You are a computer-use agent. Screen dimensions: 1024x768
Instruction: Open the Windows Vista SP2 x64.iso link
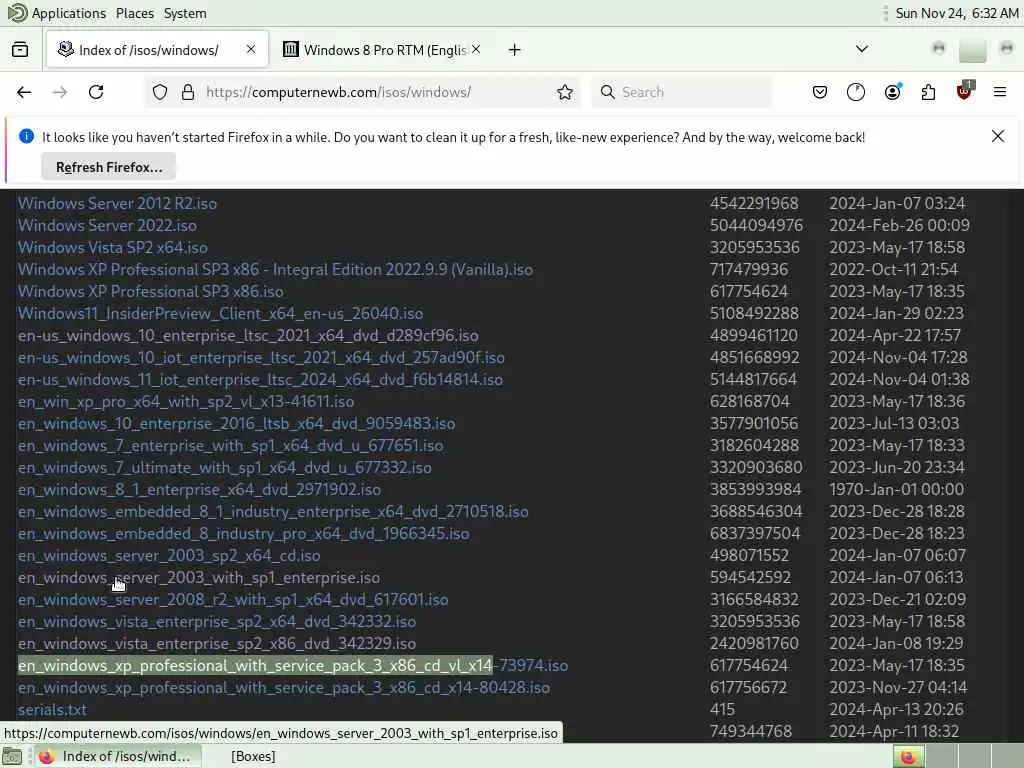[112, 248]
